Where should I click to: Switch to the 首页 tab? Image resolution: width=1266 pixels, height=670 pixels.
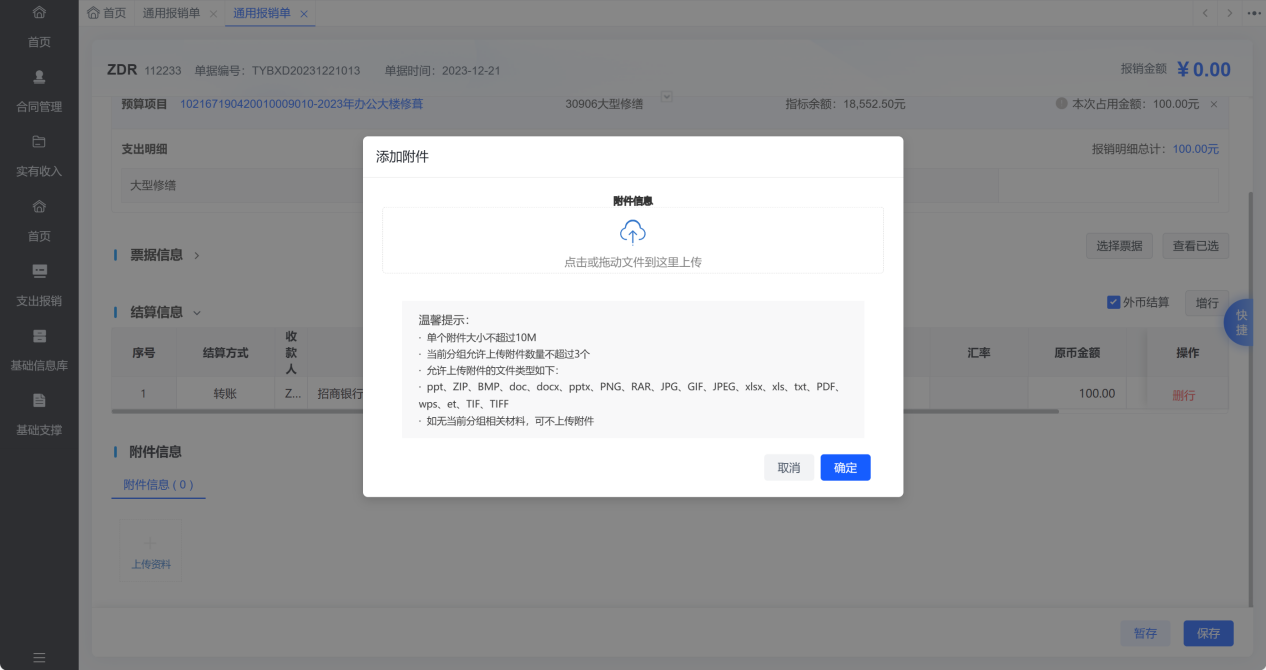[x=106, y=13]
